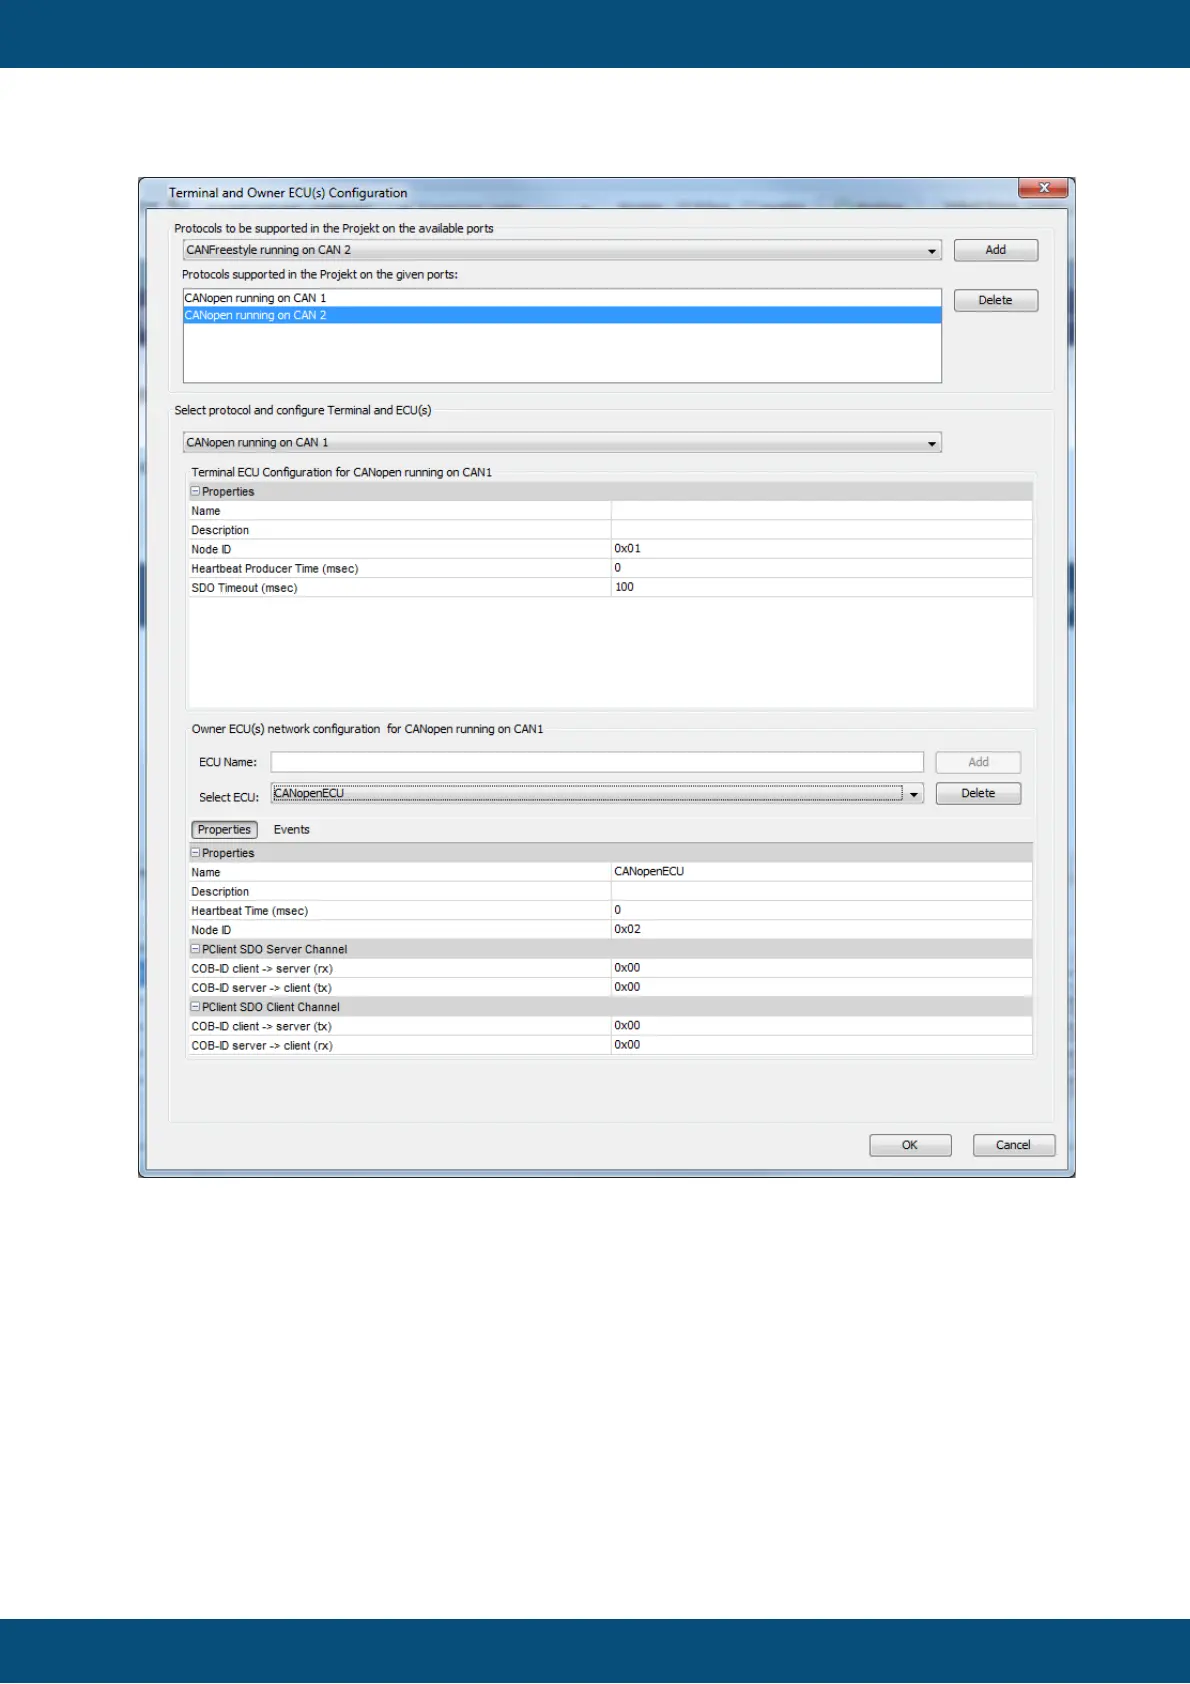Click SDO Timeout value 100
This screenshot has width=1190, height=1684.
821,587
